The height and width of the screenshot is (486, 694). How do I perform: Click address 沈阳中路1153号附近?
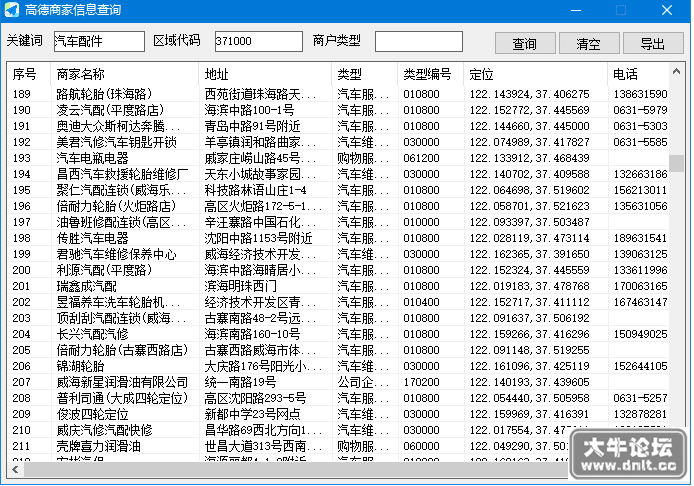258,238
